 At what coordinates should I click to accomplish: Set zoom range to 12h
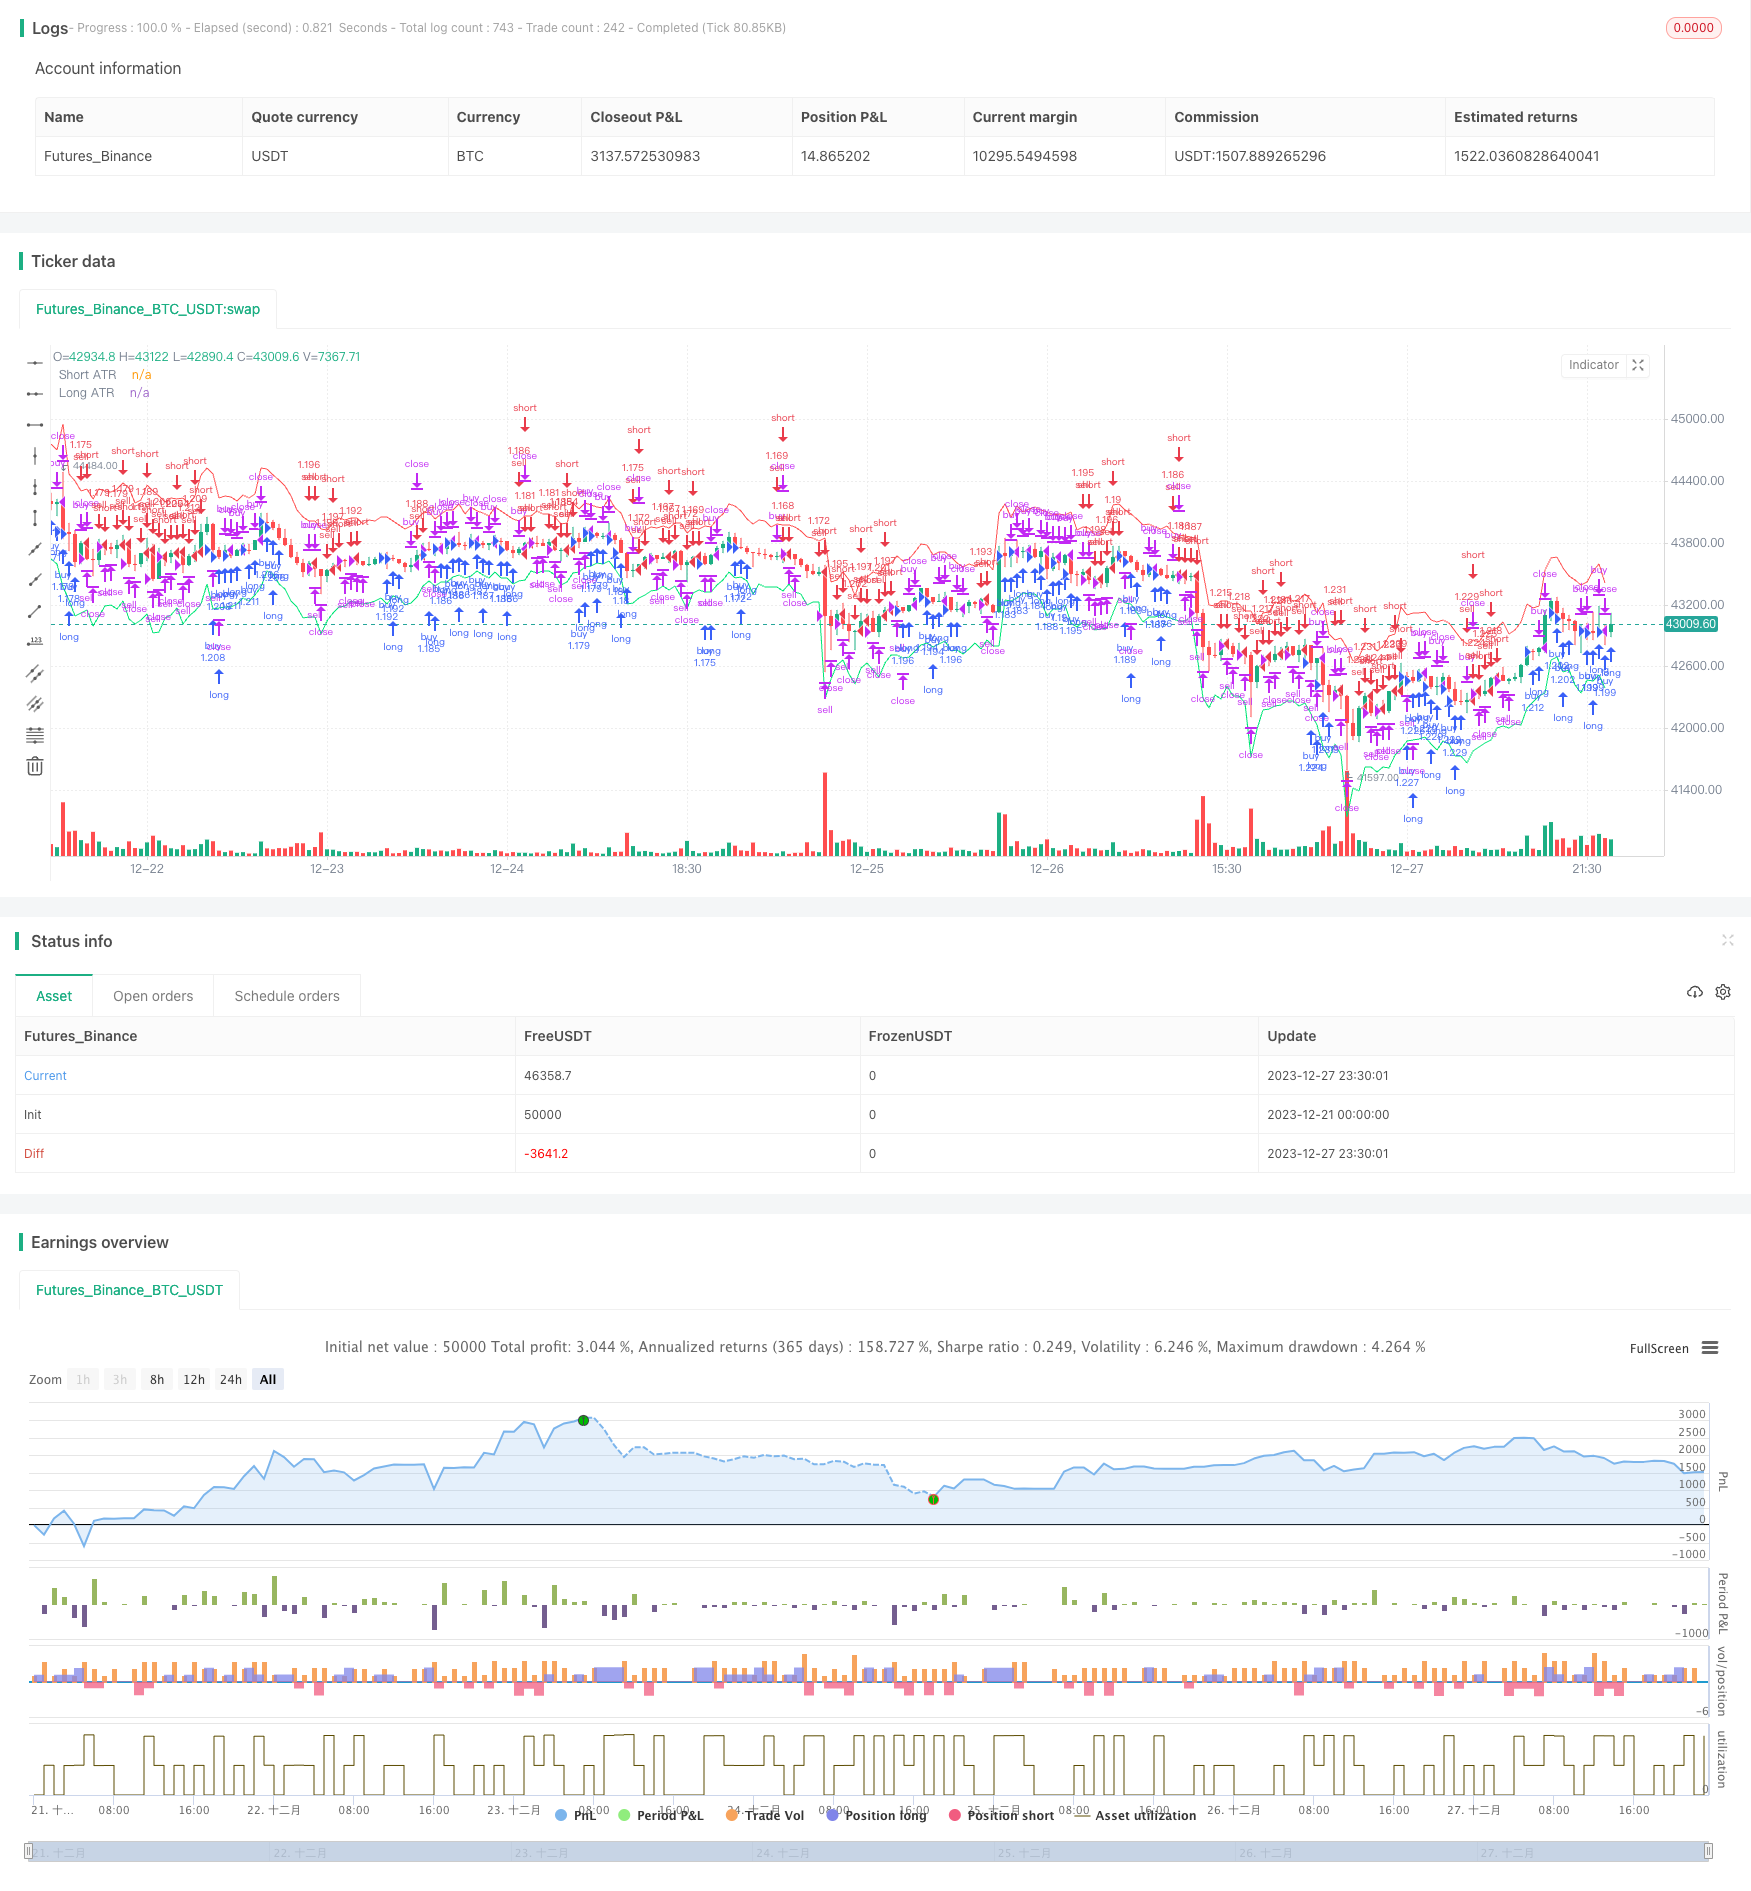coord(194,1379)
